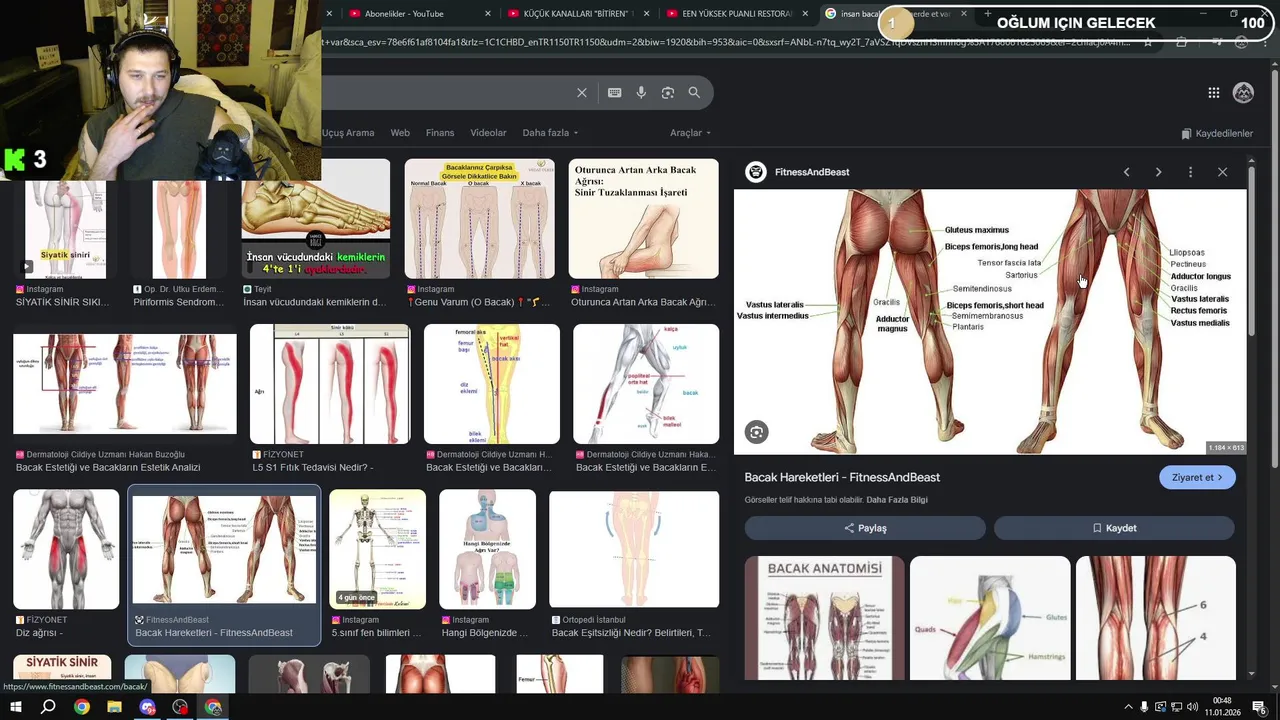Bookmark this page with the star icon
Viewport: 1280px width, 720px height.
tap(1148, 42)
